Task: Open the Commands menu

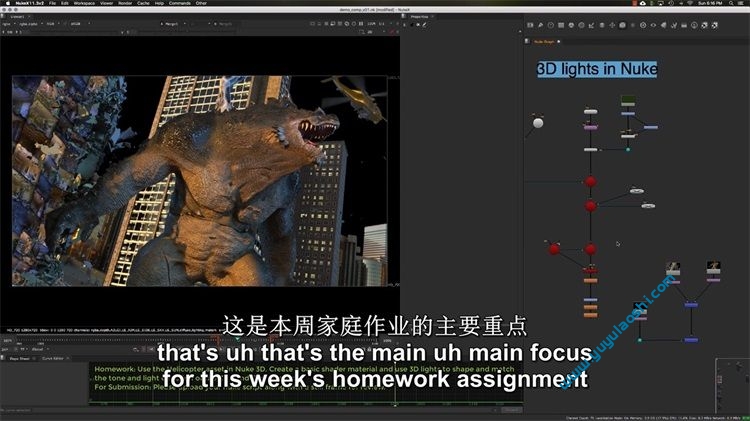Action: pyautogui.click(x=179, y=3)
